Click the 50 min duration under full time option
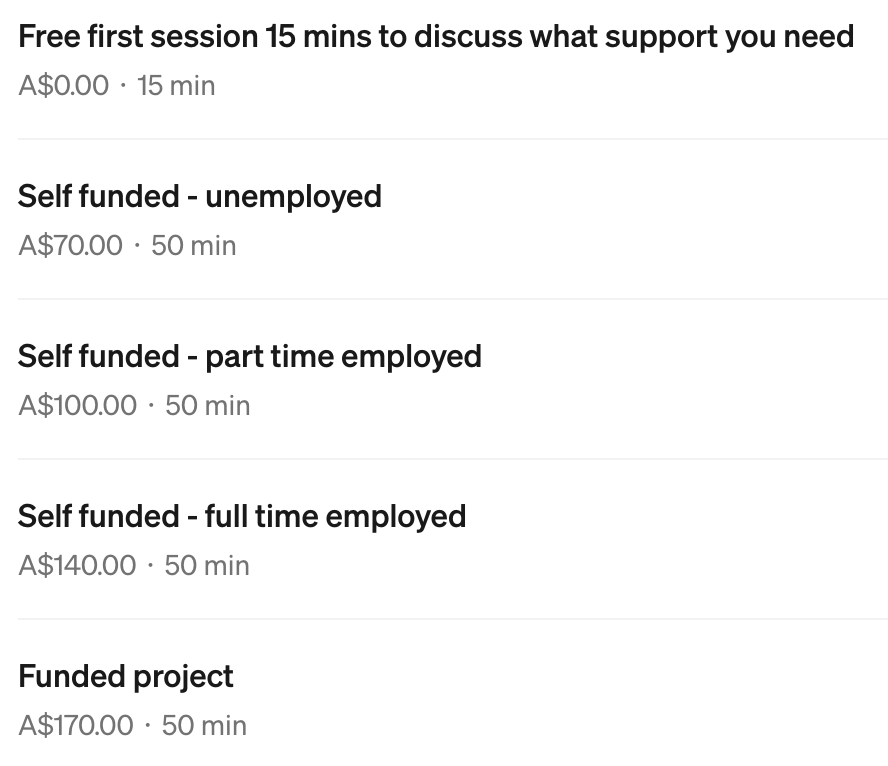This screenshot has width=888, height=766. coord(206,565)
